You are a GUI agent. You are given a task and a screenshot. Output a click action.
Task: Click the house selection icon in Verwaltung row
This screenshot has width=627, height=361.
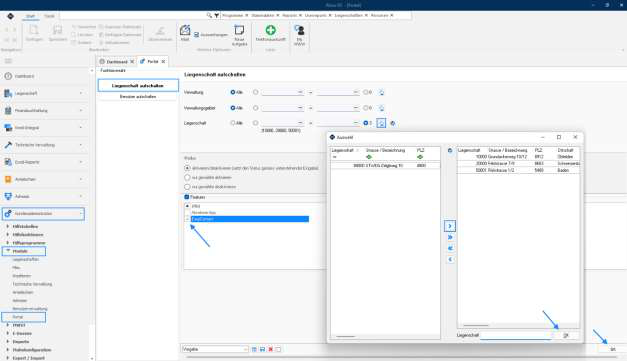pos(381,92)
